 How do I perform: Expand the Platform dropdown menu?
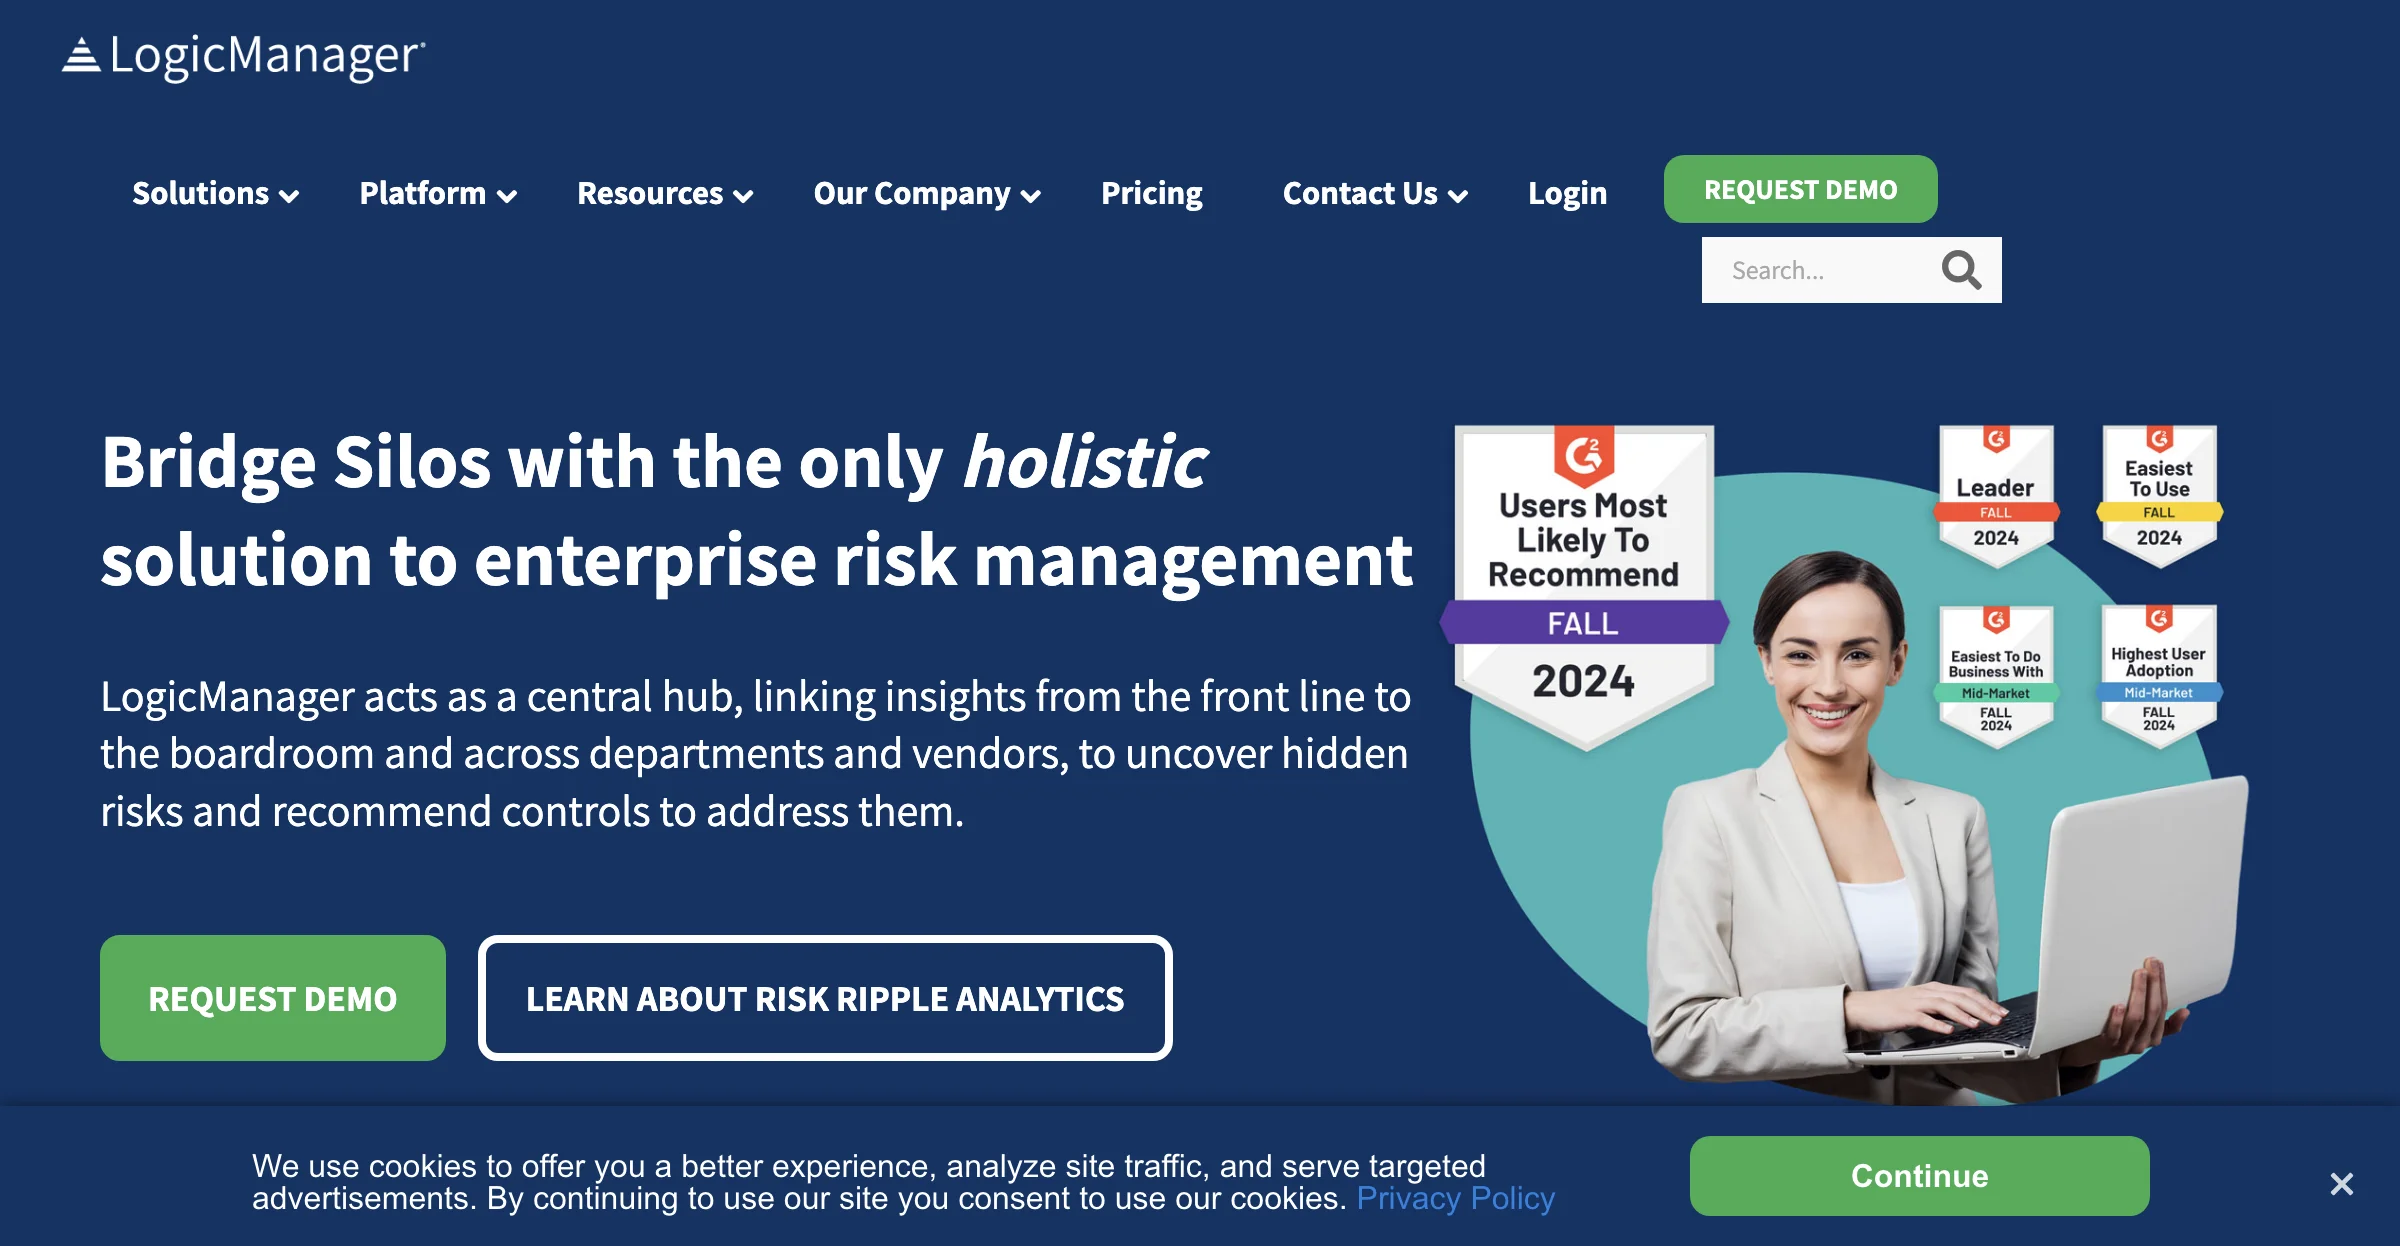pyautogui.click(x=437, y=192)
